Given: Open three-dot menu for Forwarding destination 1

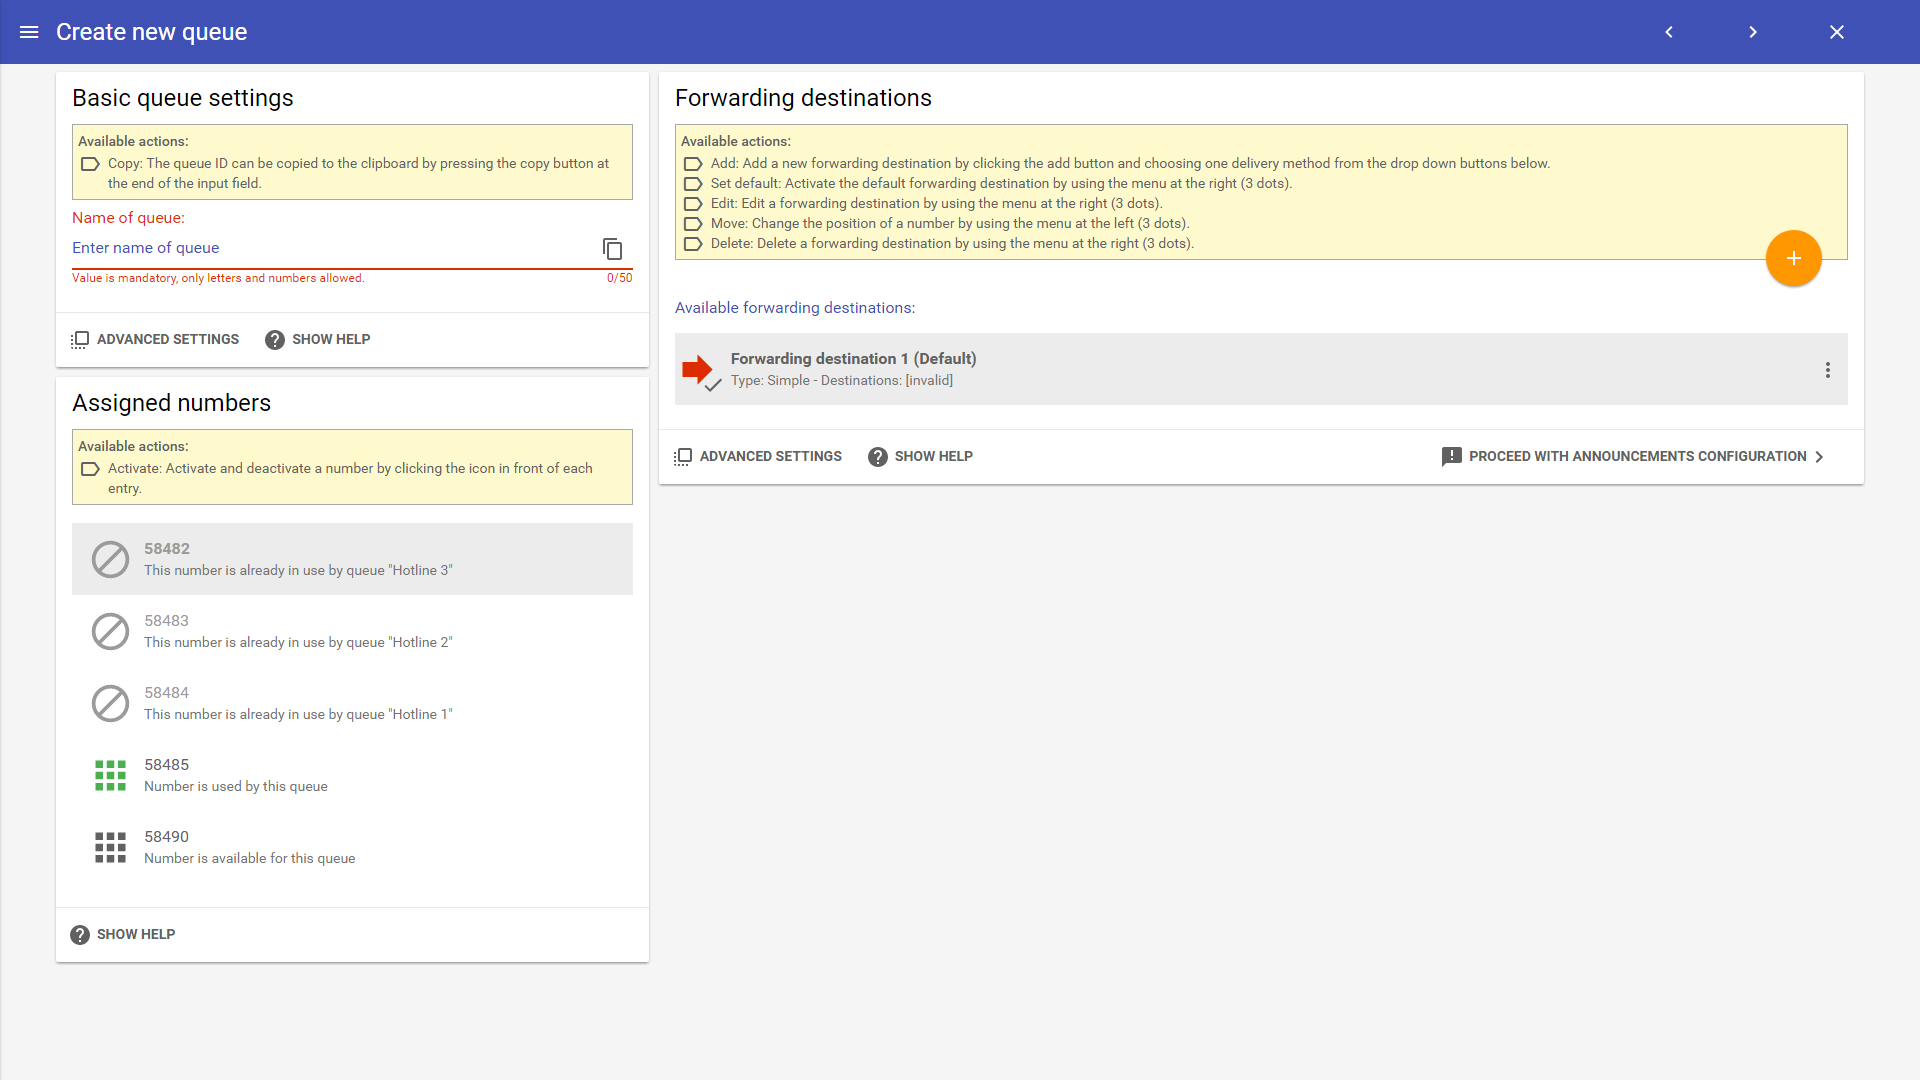Looking at the screenshot, I should (x=1827, y=370).
